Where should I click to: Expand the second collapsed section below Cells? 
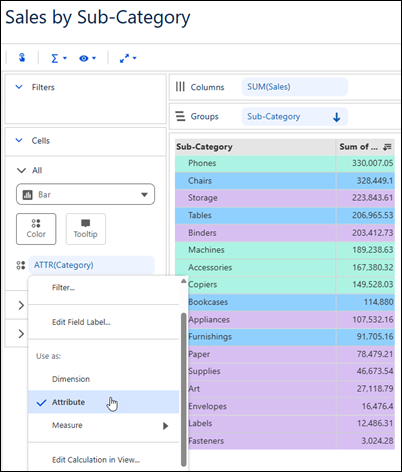click(x=21, y=333)
